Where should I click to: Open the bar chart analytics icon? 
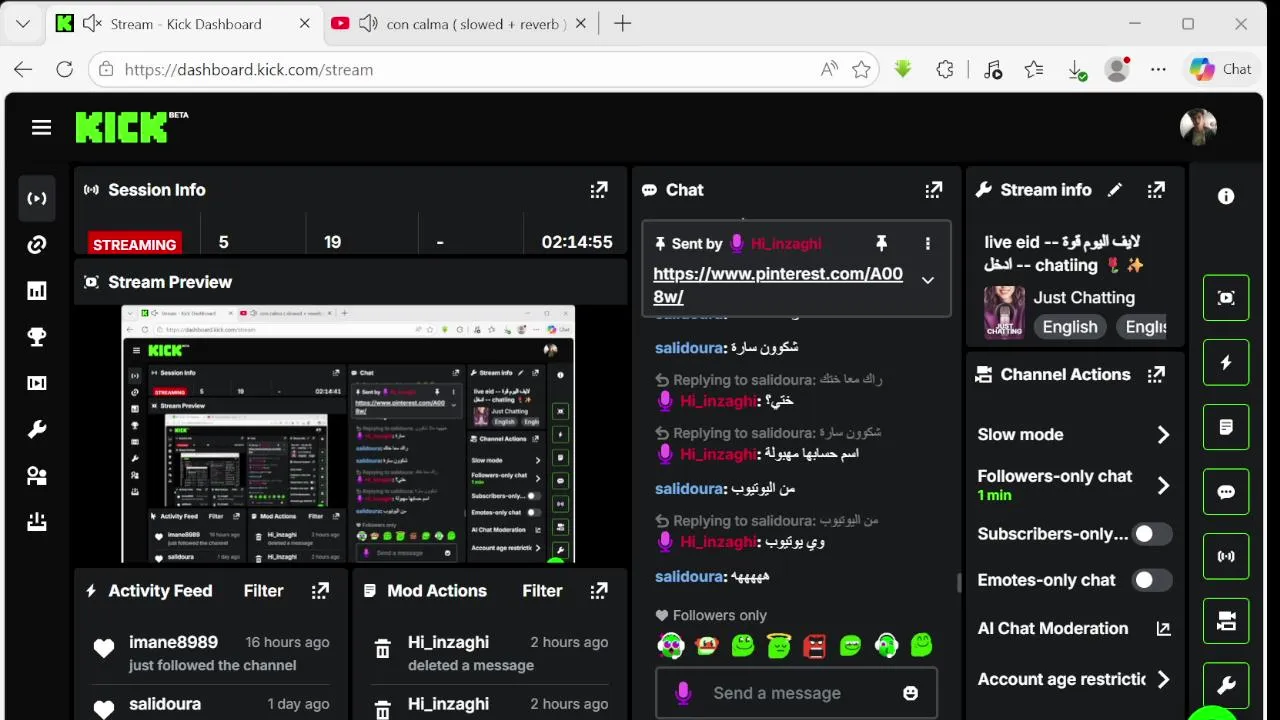37,291
